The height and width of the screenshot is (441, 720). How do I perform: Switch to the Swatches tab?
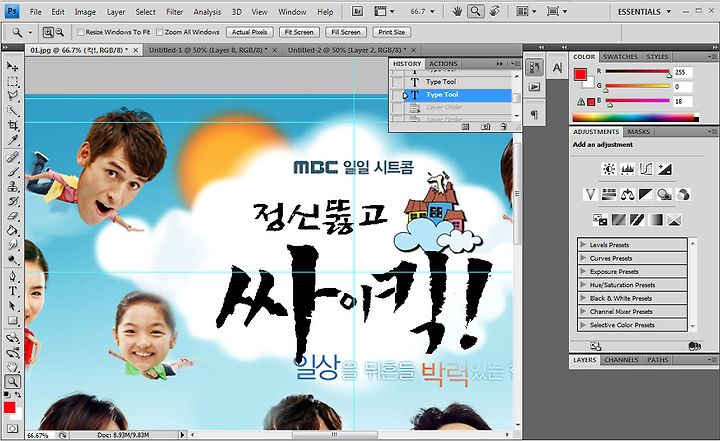pos(620,57)
